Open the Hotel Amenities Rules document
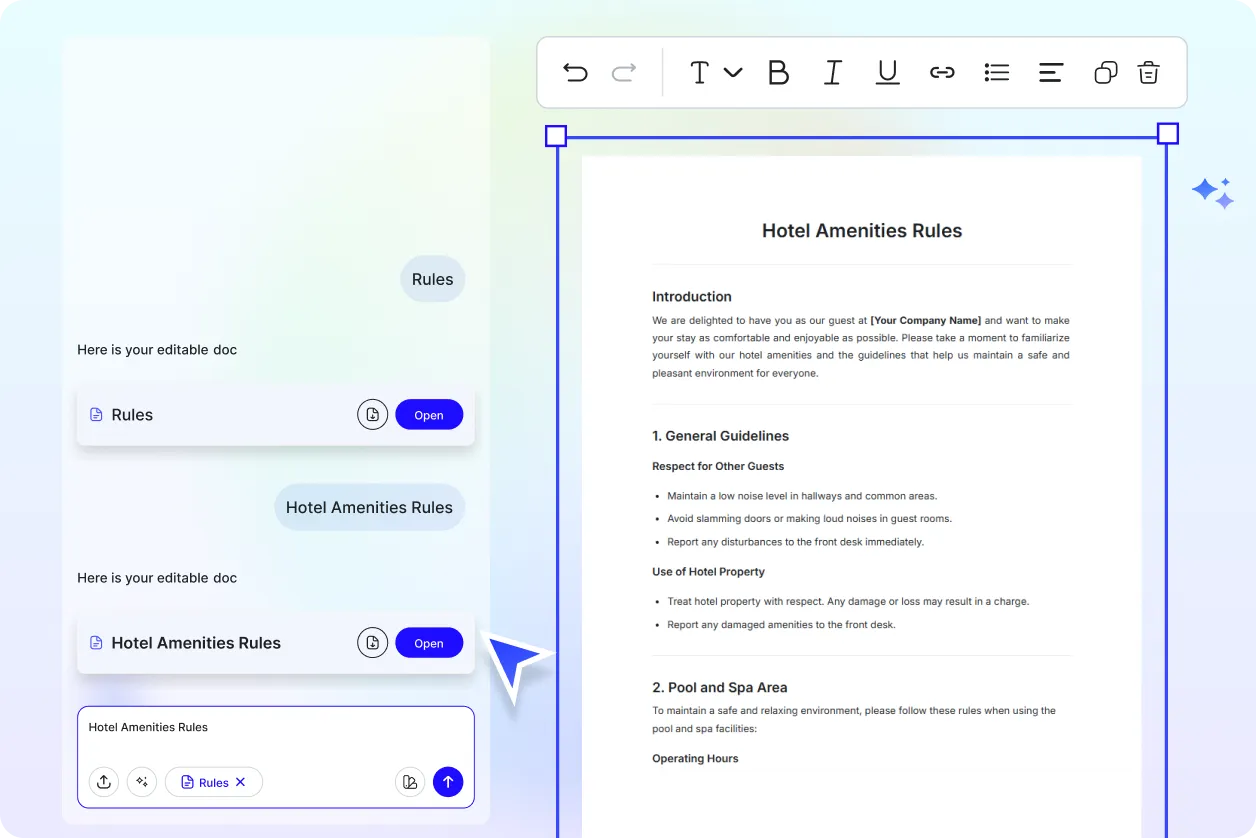Screen dimensions: 1256x838 (x=429, y=643)
